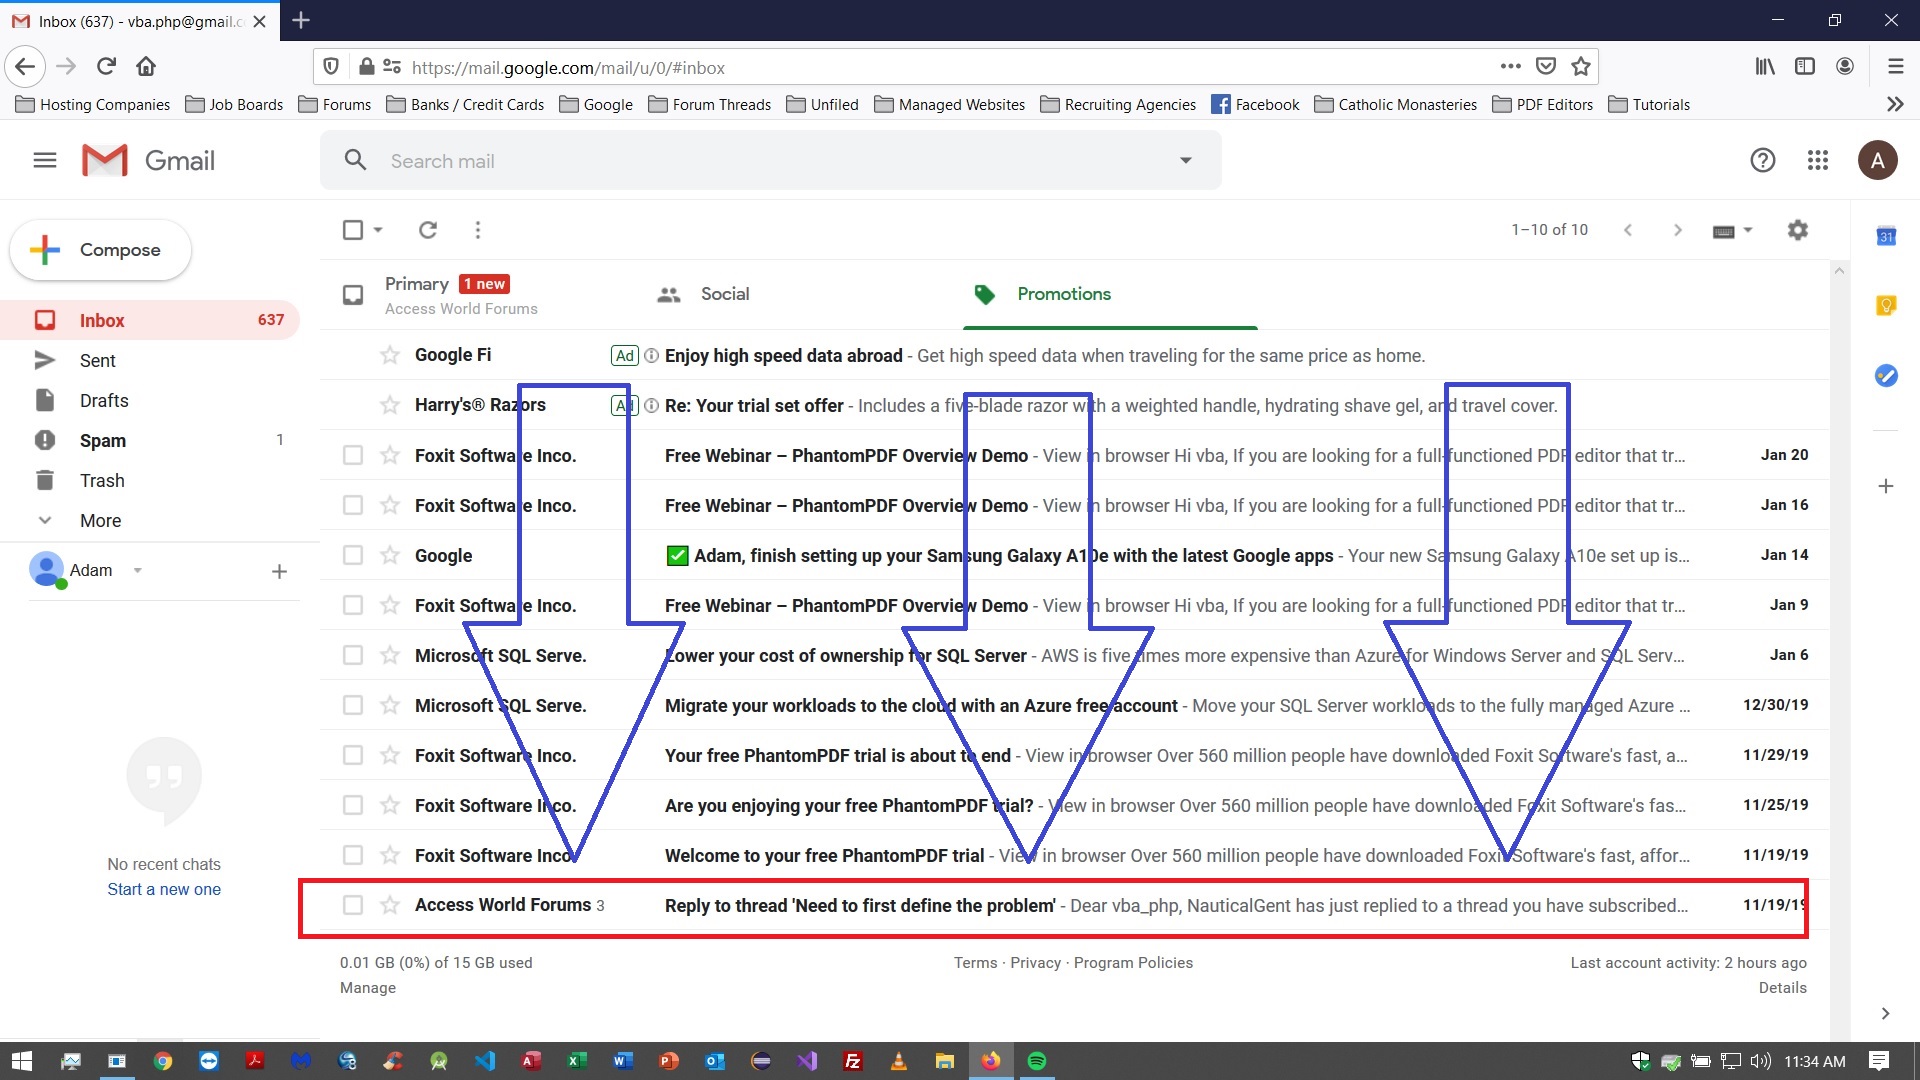
Task: Open Excel from the taskbar
Action: click(577, 1061)
